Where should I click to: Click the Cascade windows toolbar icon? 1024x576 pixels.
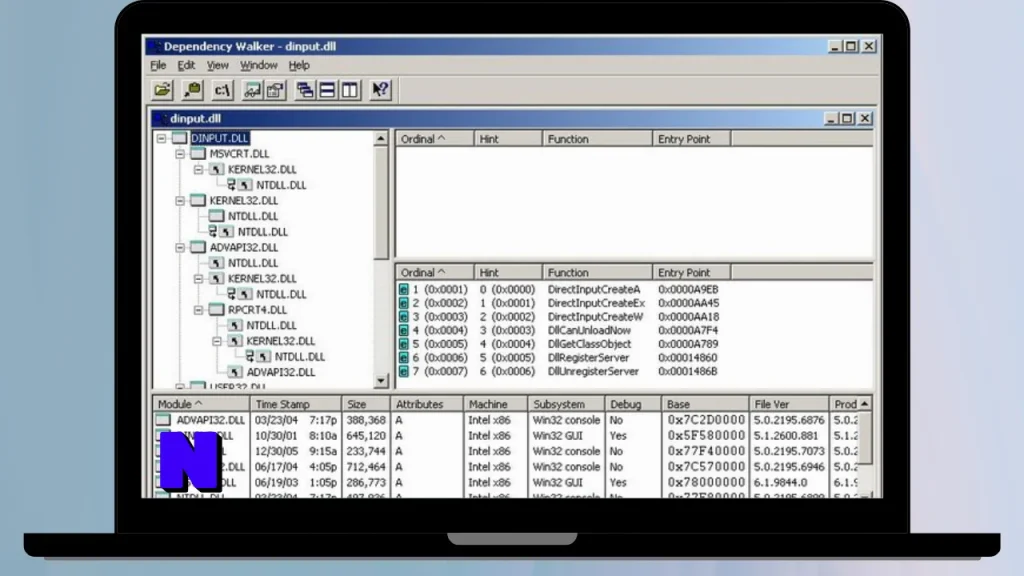[304, 90]
